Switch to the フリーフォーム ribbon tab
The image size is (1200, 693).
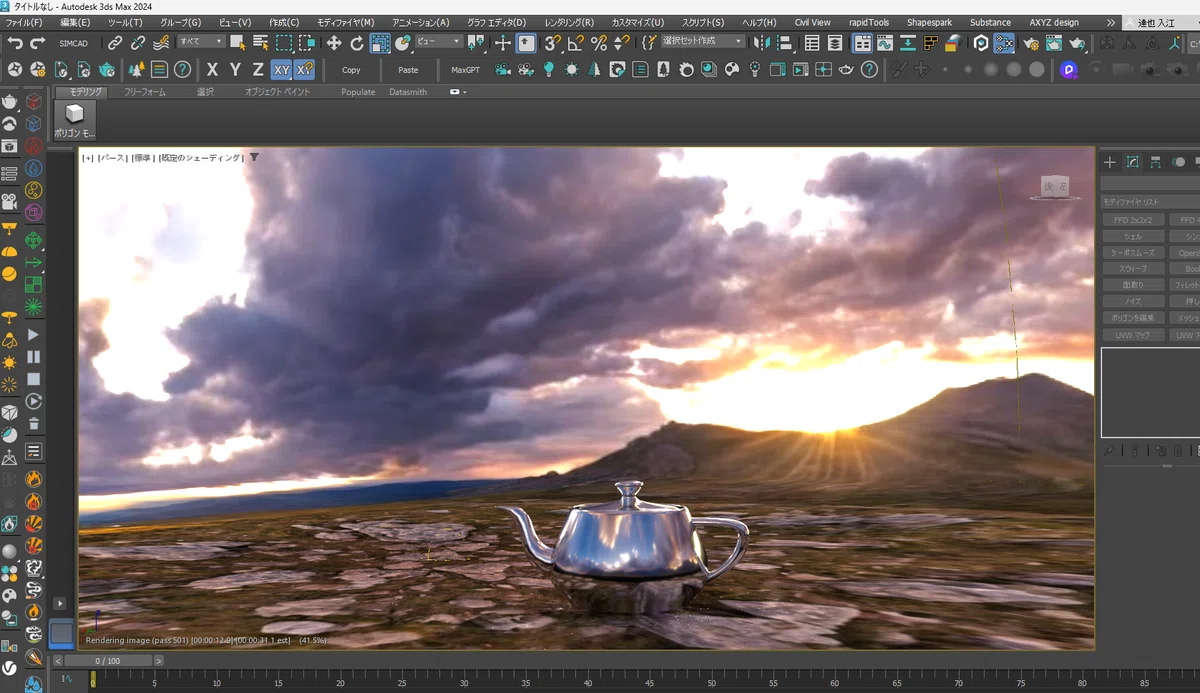click(x=145, y=92)
